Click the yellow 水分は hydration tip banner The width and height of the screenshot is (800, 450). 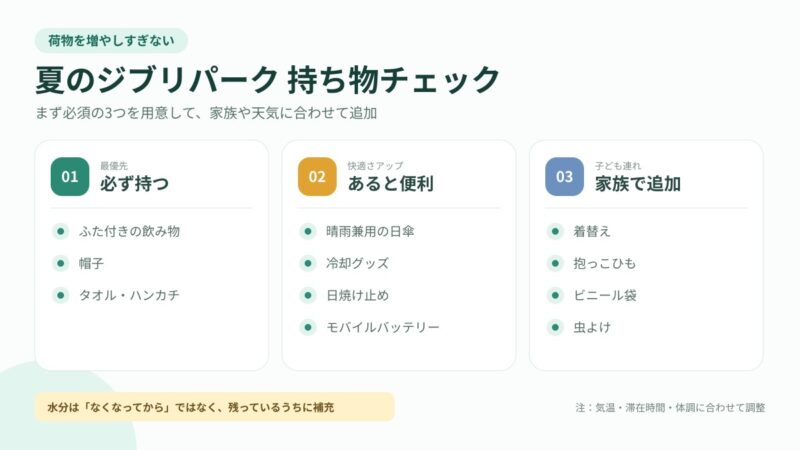coord(214,407)
